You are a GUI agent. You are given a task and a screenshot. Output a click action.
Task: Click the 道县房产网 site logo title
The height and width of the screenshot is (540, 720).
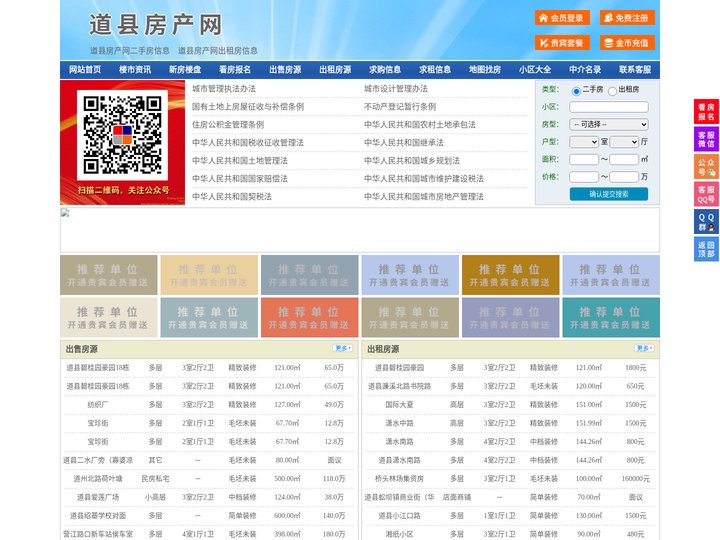coord(156,25)
